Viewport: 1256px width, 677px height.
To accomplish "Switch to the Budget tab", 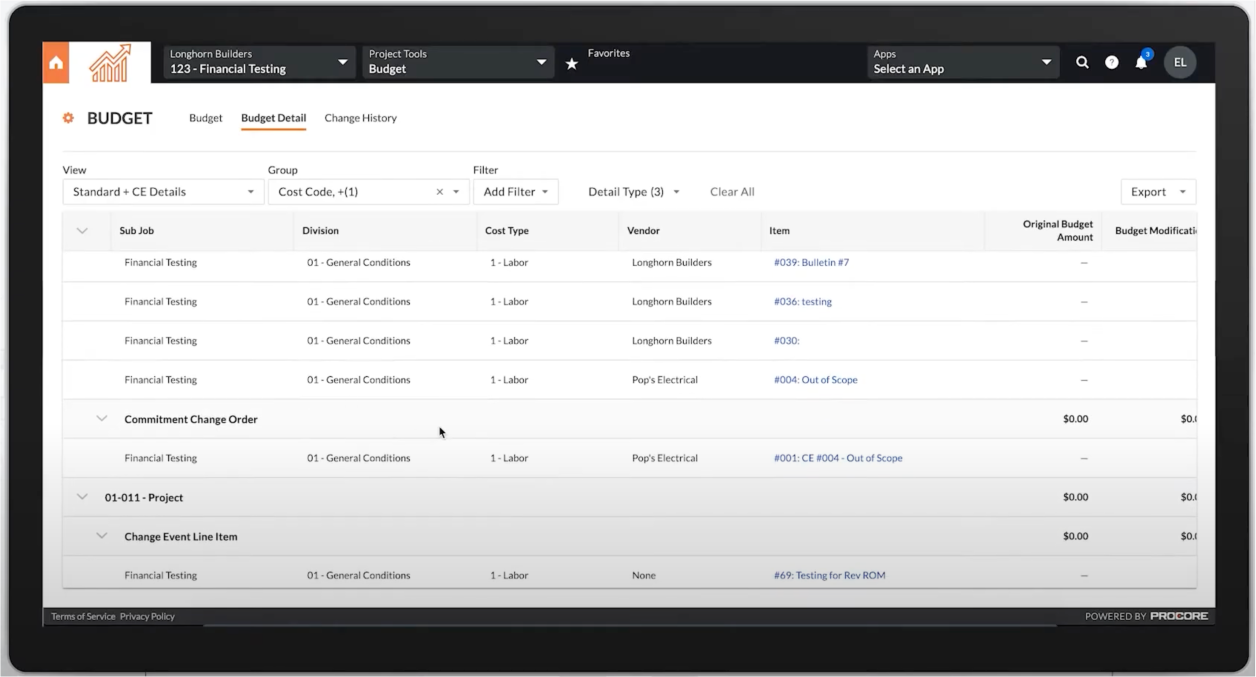I will tap(206, 118).
